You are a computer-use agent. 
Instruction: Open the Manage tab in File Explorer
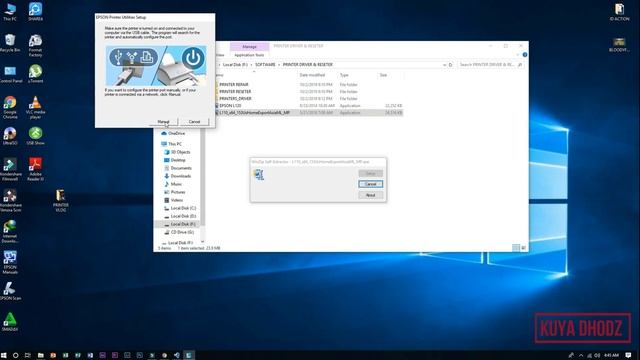tap(249, 47)
